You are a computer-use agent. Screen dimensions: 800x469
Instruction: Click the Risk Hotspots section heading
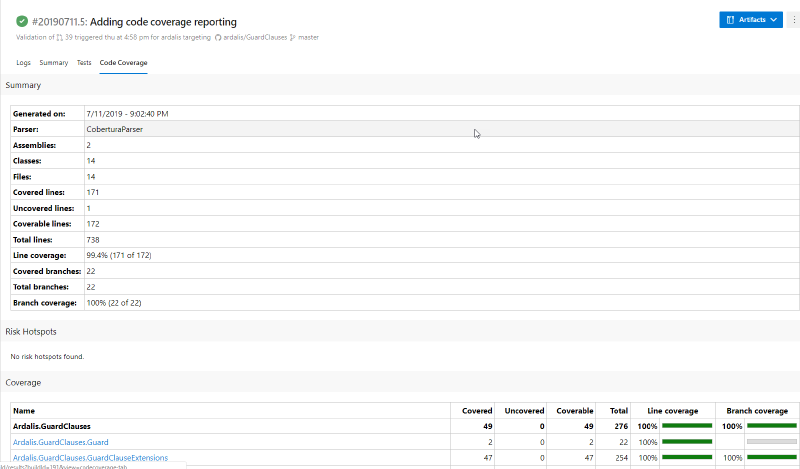31,332
